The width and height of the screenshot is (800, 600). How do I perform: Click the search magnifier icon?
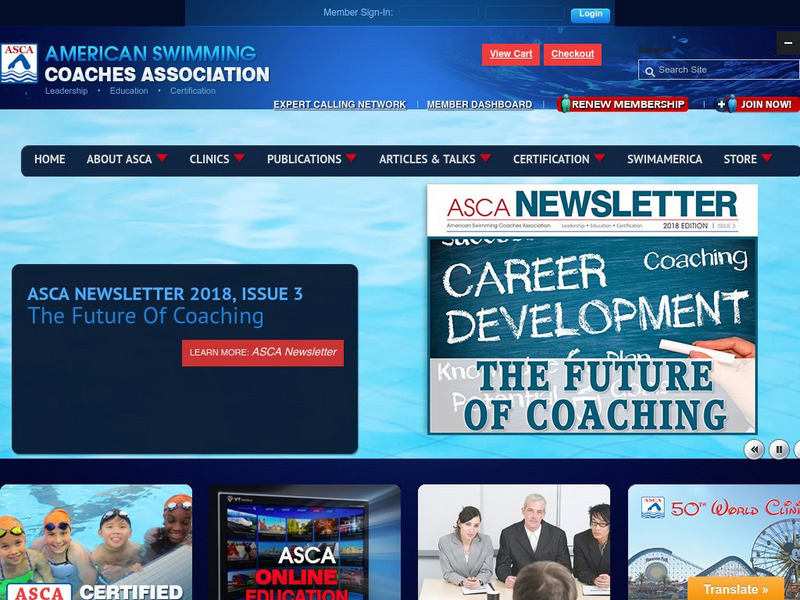pyautogui.click(x=649, y=71)
